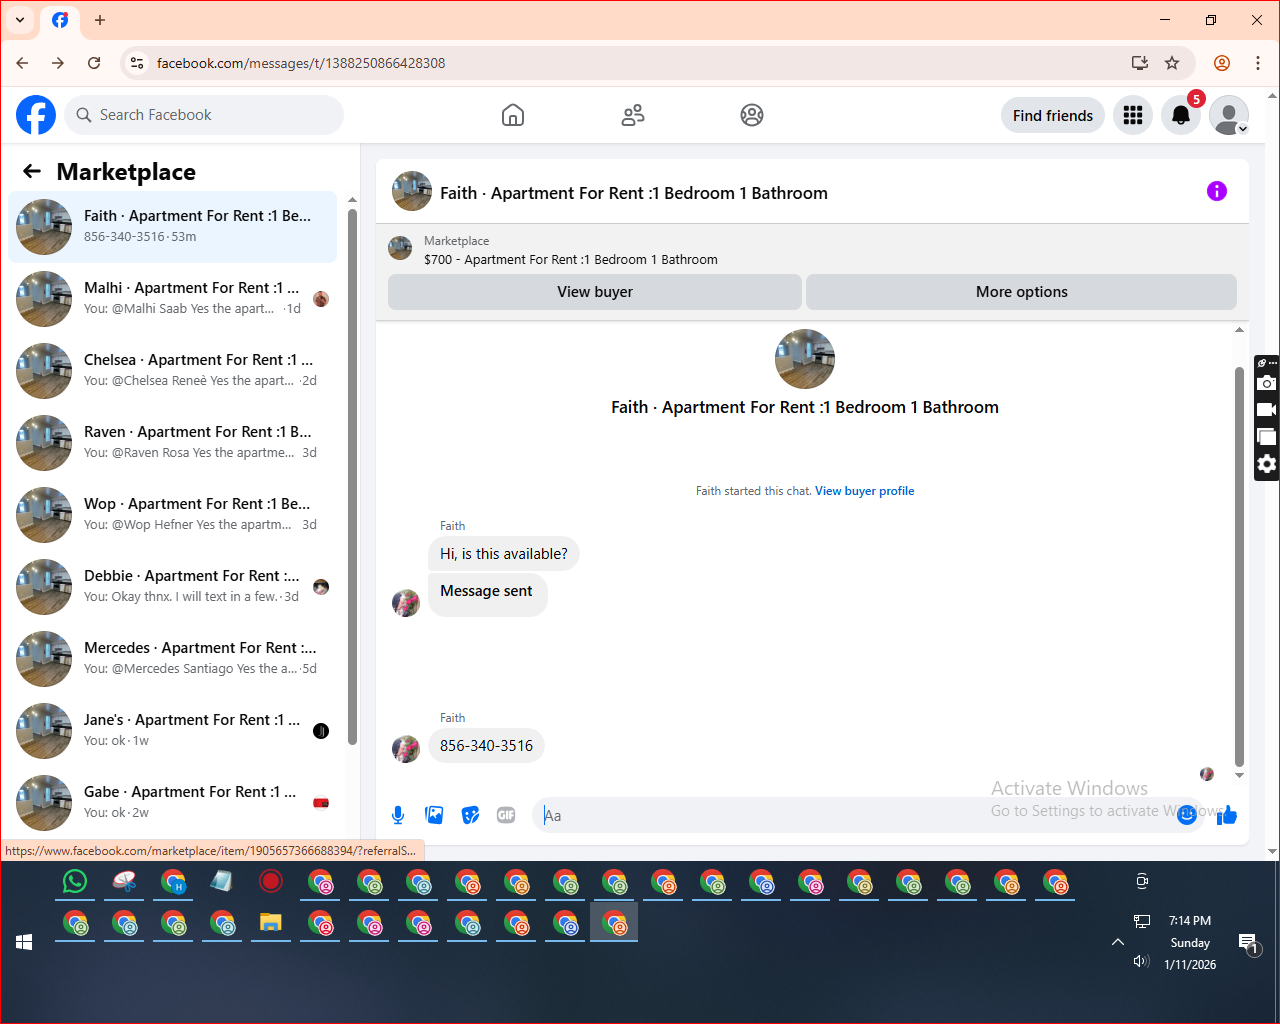Click the conversation list scrollbar
Image resolution: width=1280 pixels, height=1024 pixels.
352,475
